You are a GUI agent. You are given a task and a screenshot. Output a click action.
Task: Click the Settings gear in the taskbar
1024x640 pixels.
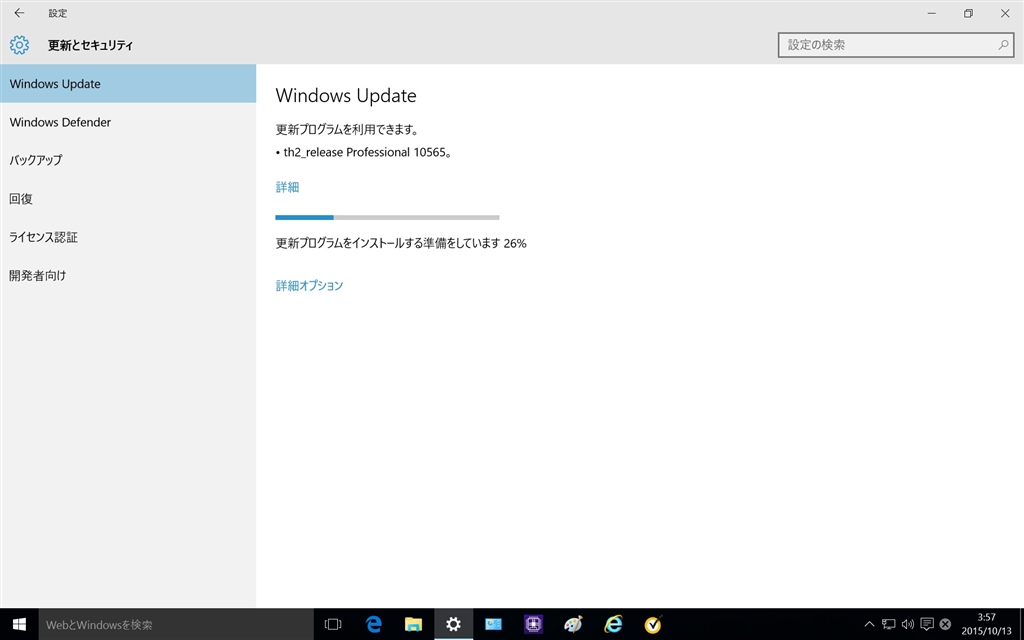(x=453, y=624)
